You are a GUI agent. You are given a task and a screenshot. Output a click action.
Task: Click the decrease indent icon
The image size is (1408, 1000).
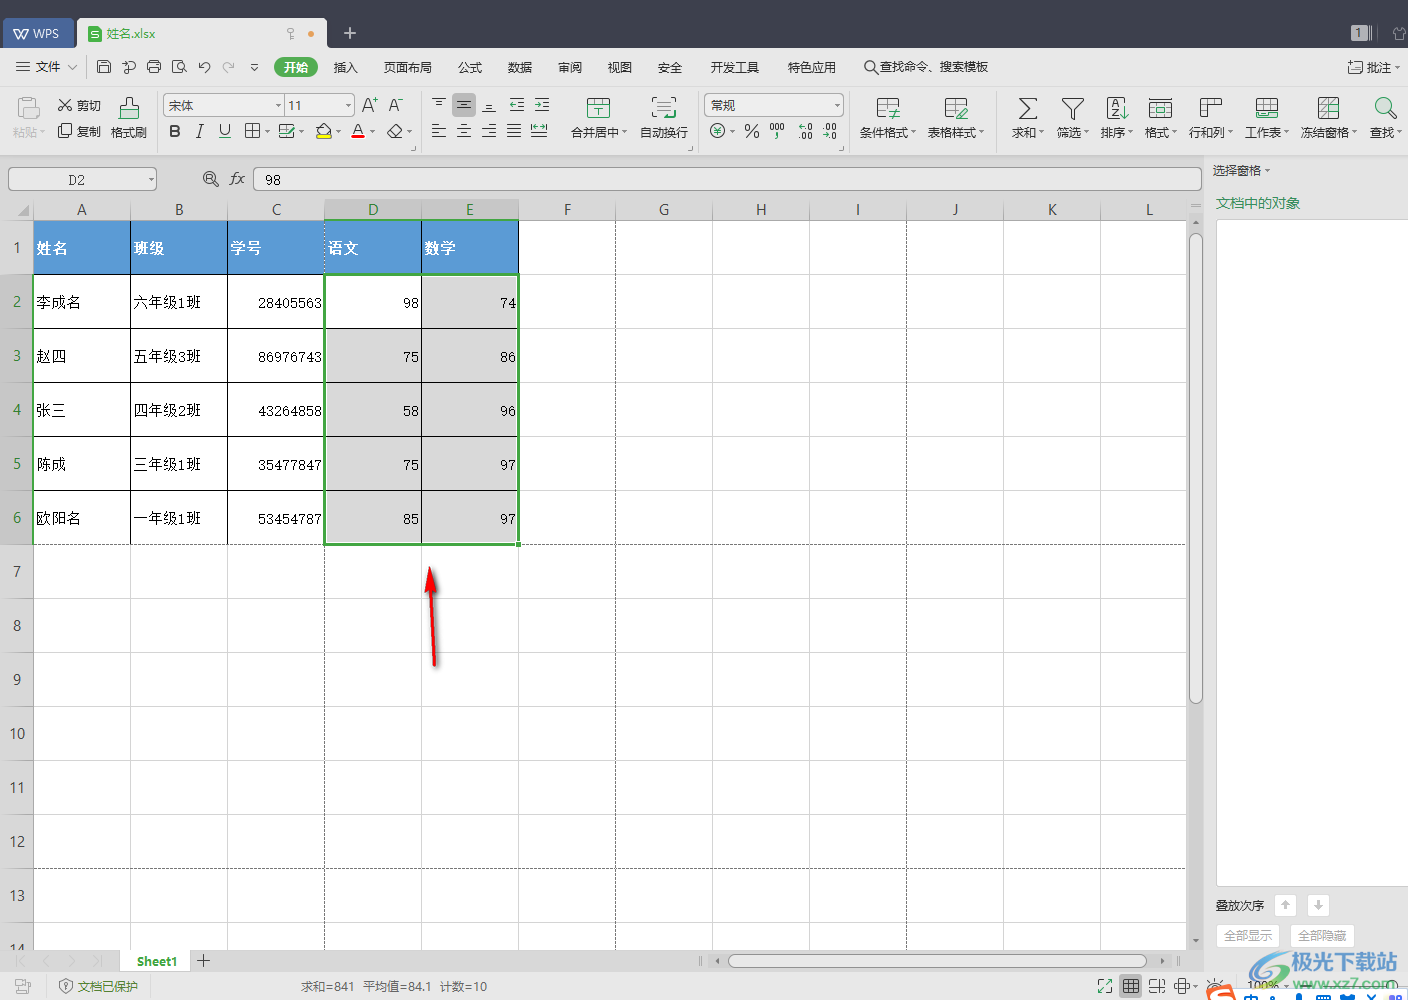point(517,104)
